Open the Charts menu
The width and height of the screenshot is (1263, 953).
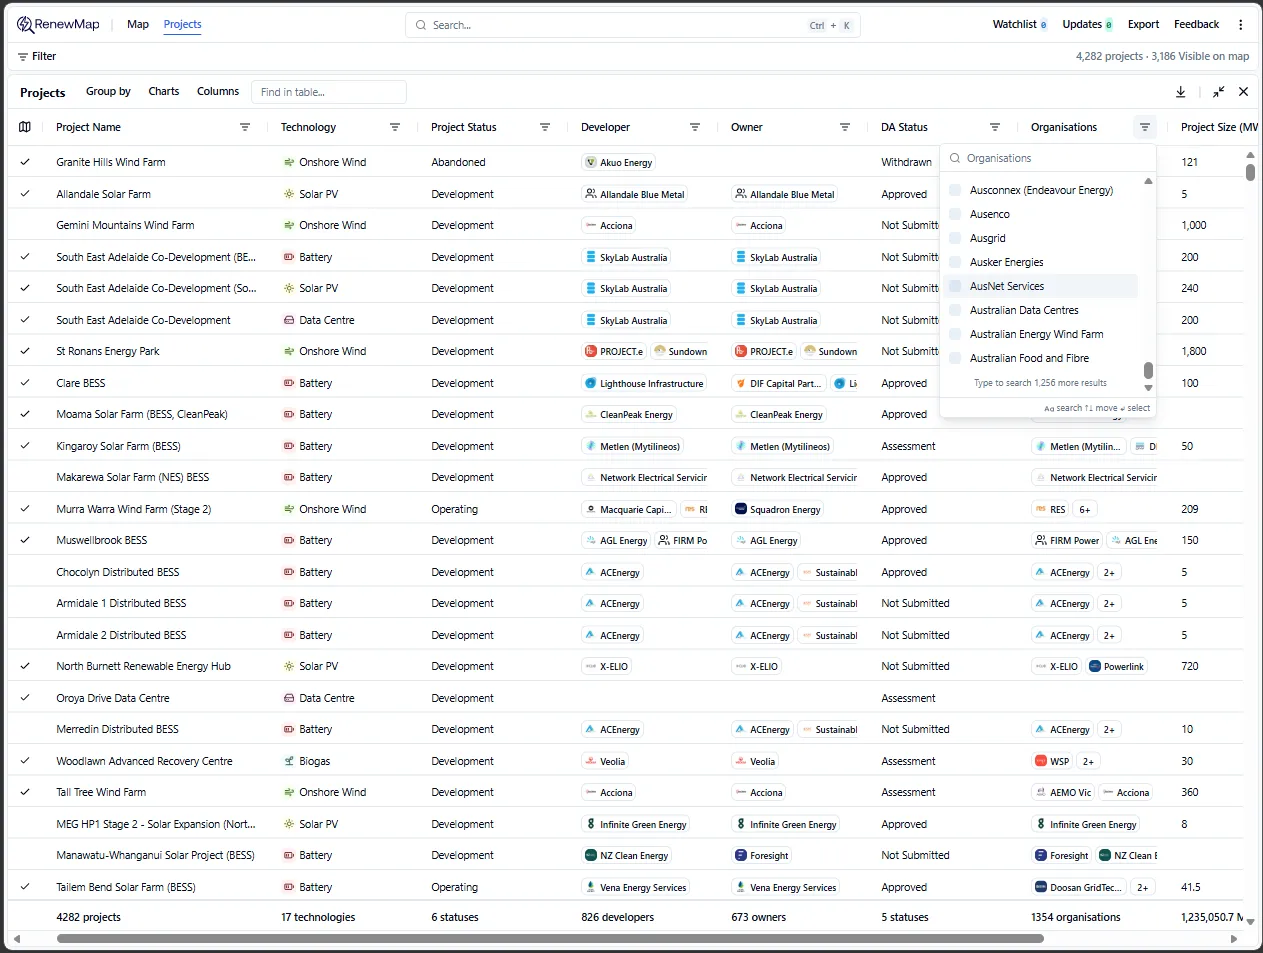[163, 91]
